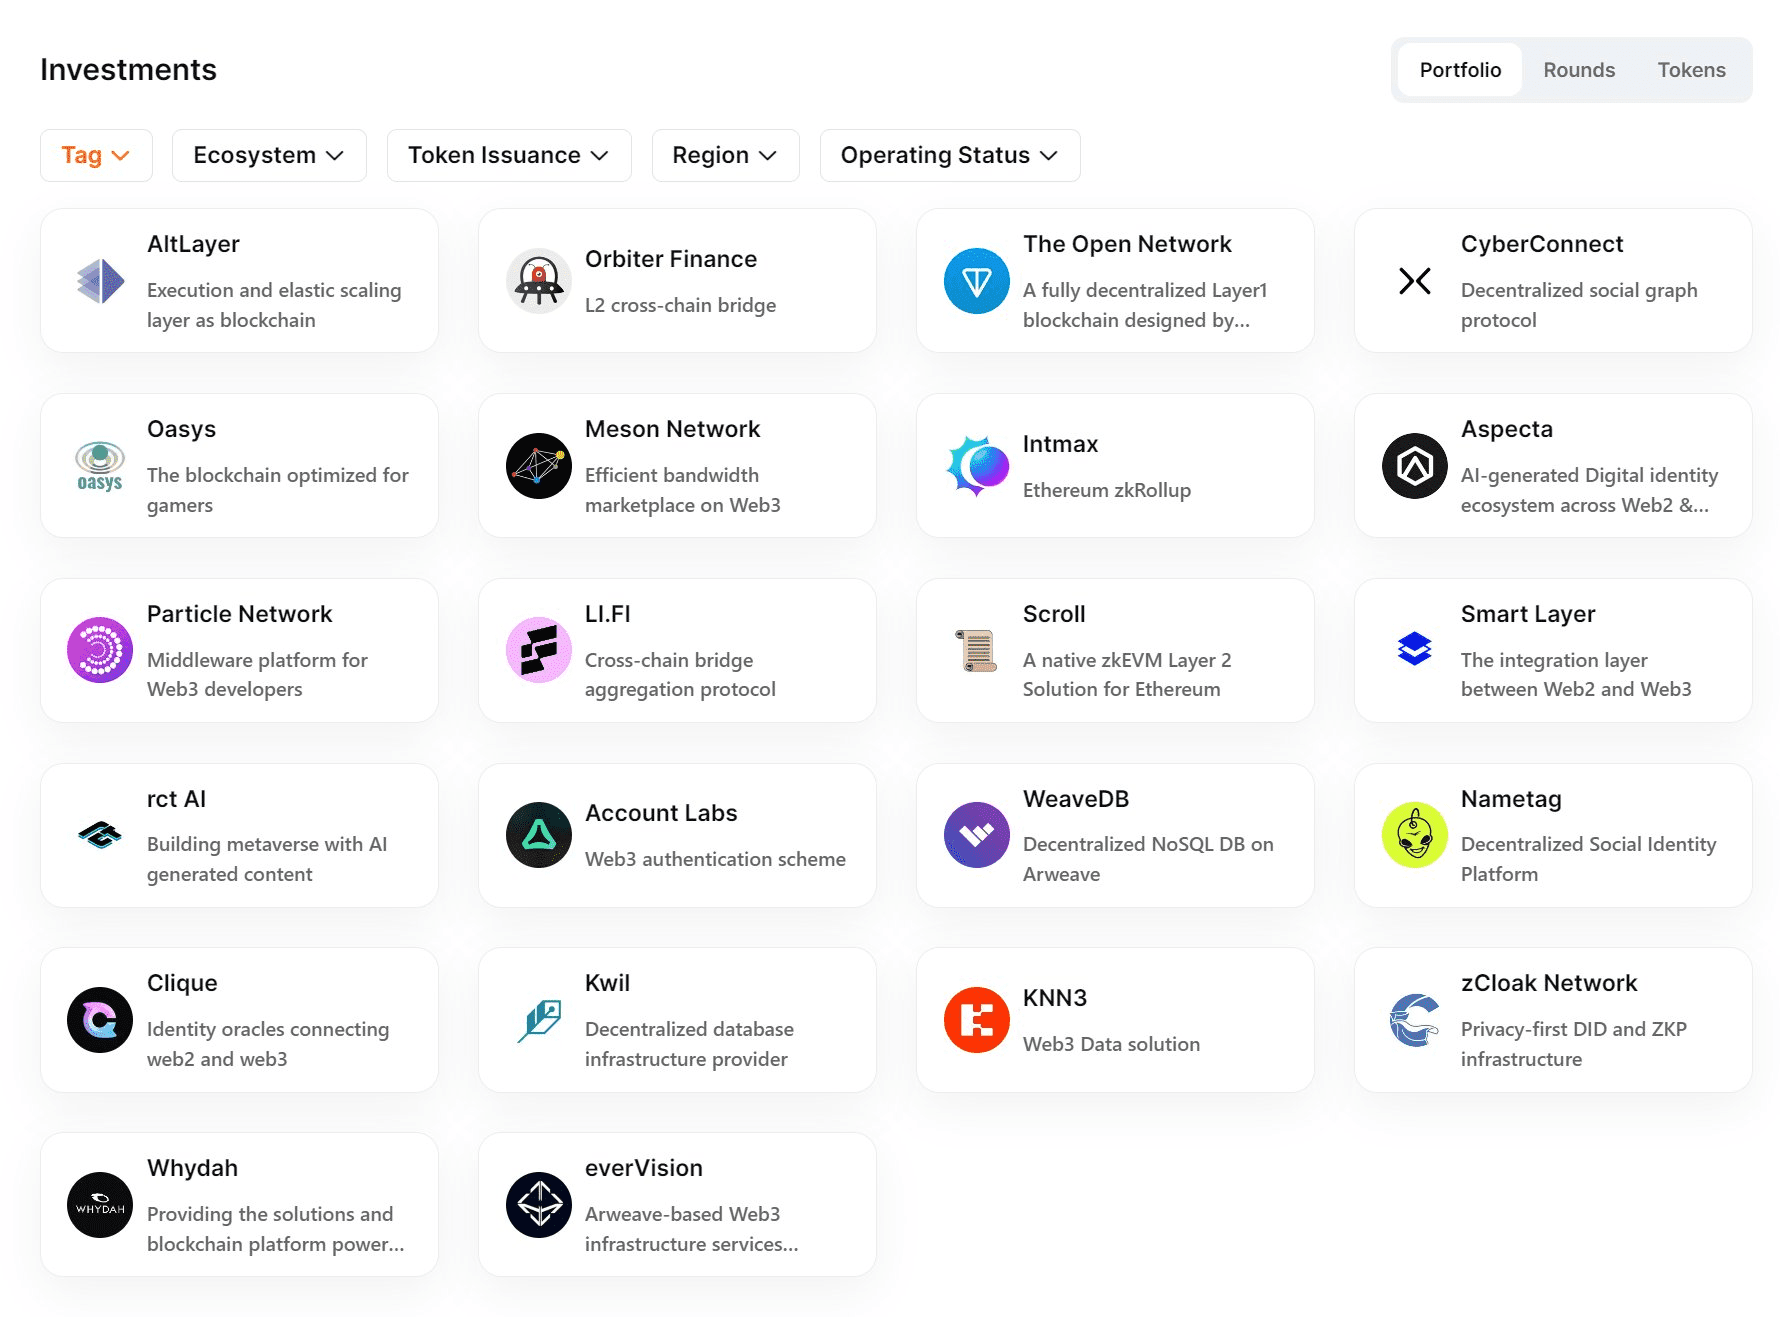Click 'The integration layer between Web2' text
Viewport: 1780px width, 1317px height.
[x=1576, y=674]
